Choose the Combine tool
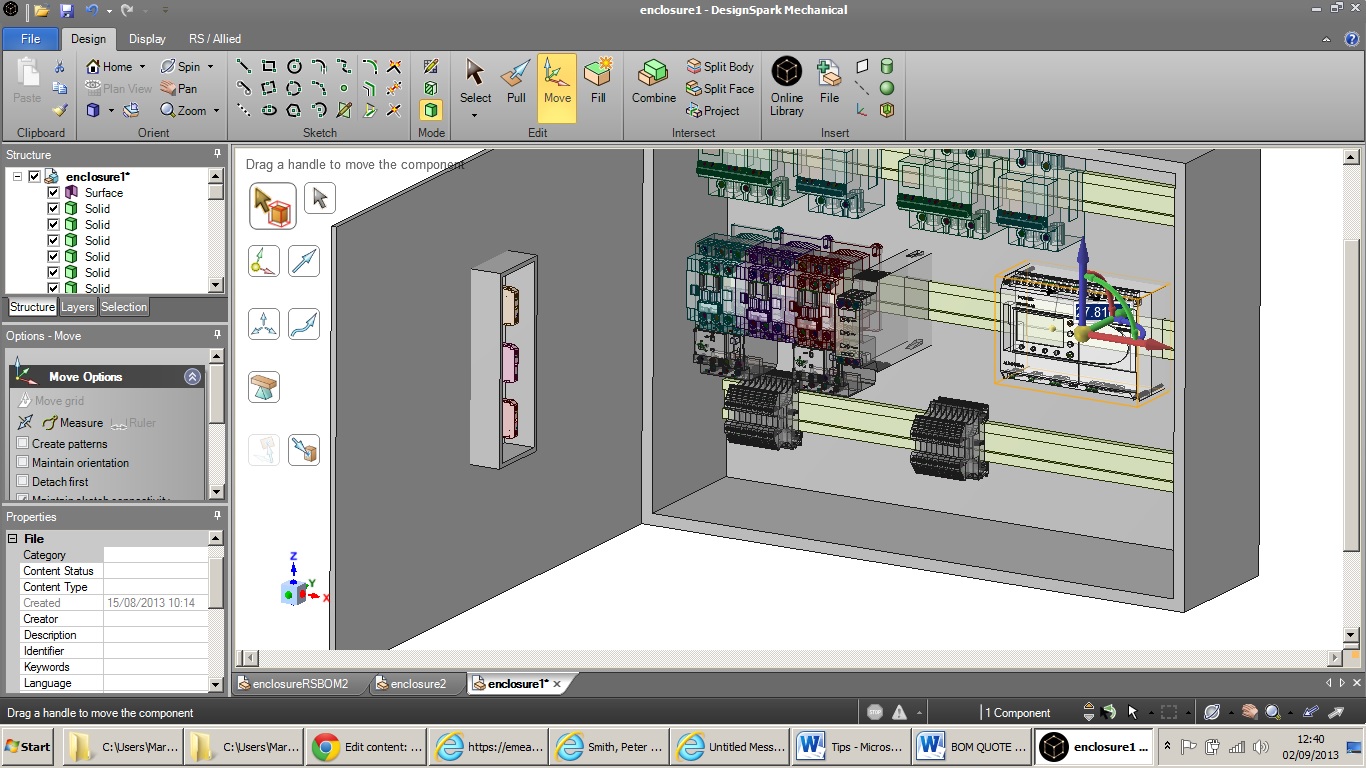Image resolution: width=1366 pixels, height=768 pixels. coord(653,82)
